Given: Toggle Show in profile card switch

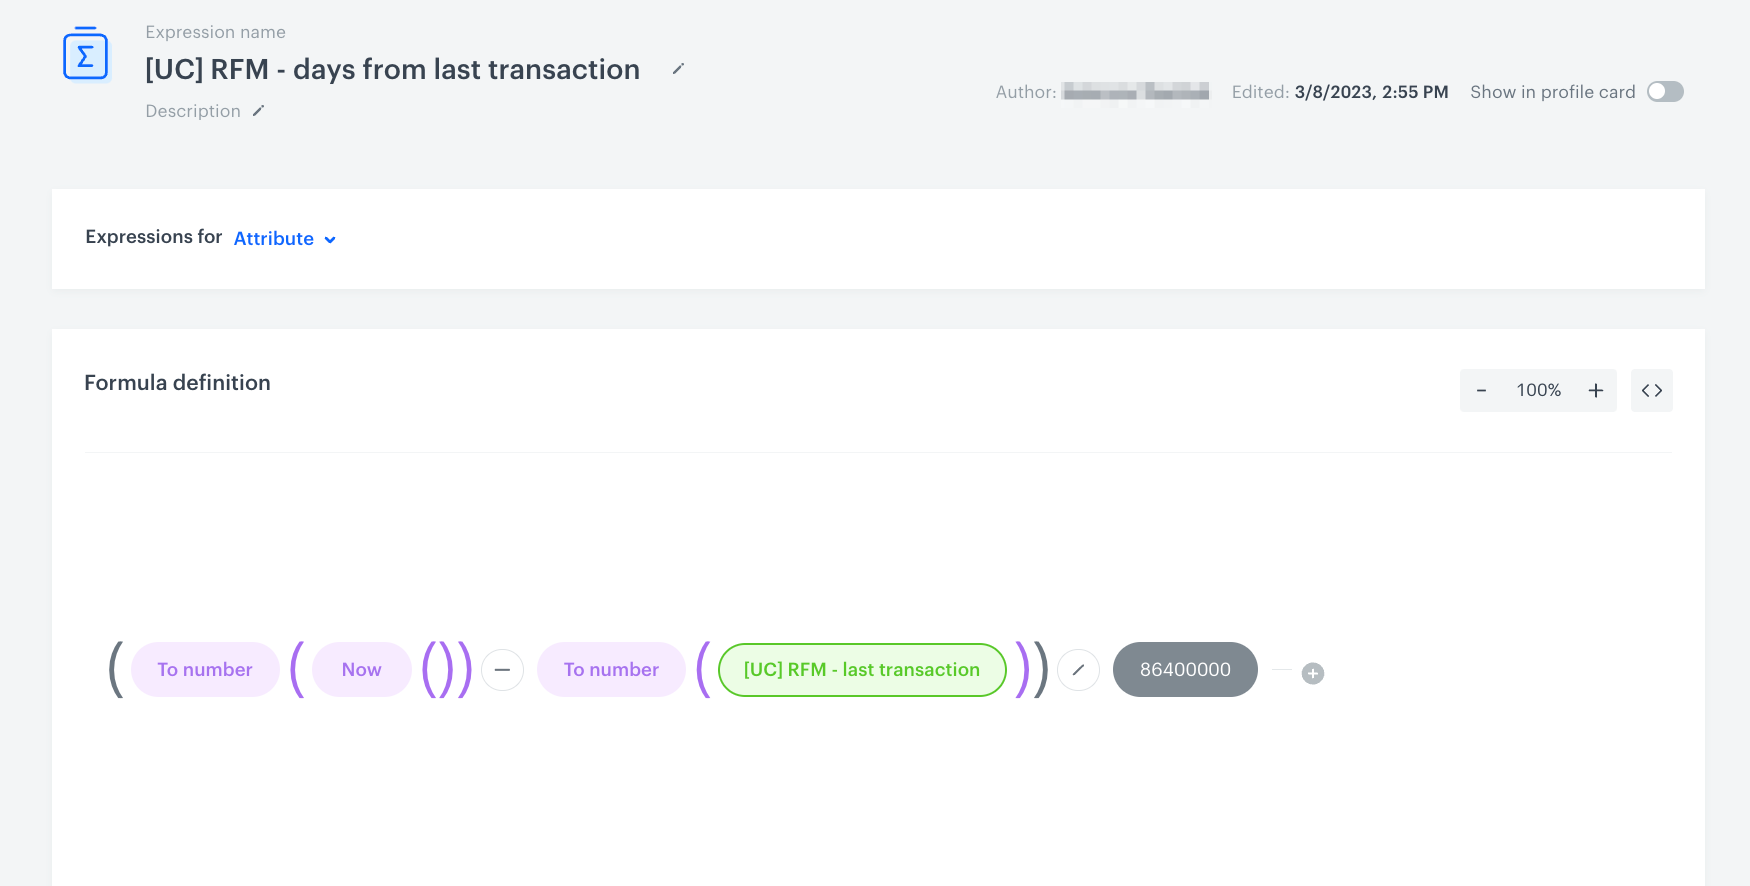Looking at the screenshot, I should coord(1665,92).
